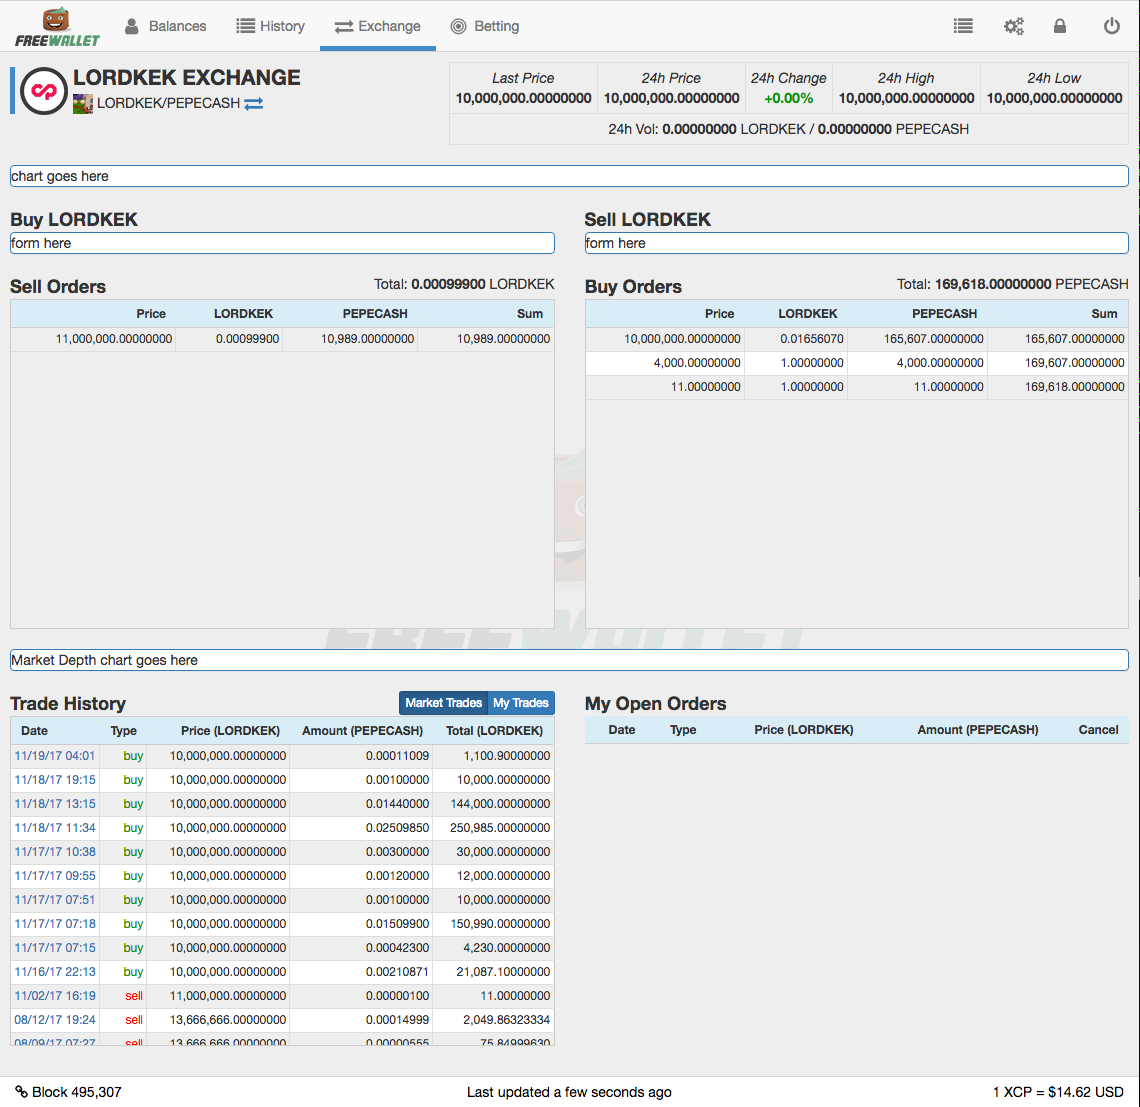Click the FreeWallet logo
The width and height of the screenshot is (1140, 1107).
tap(57, 28)
